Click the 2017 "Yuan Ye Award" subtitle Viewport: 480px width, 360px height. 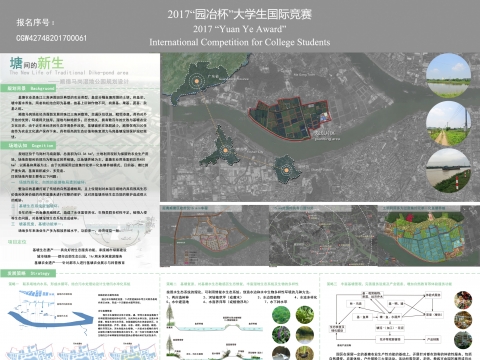click(240, 29)
